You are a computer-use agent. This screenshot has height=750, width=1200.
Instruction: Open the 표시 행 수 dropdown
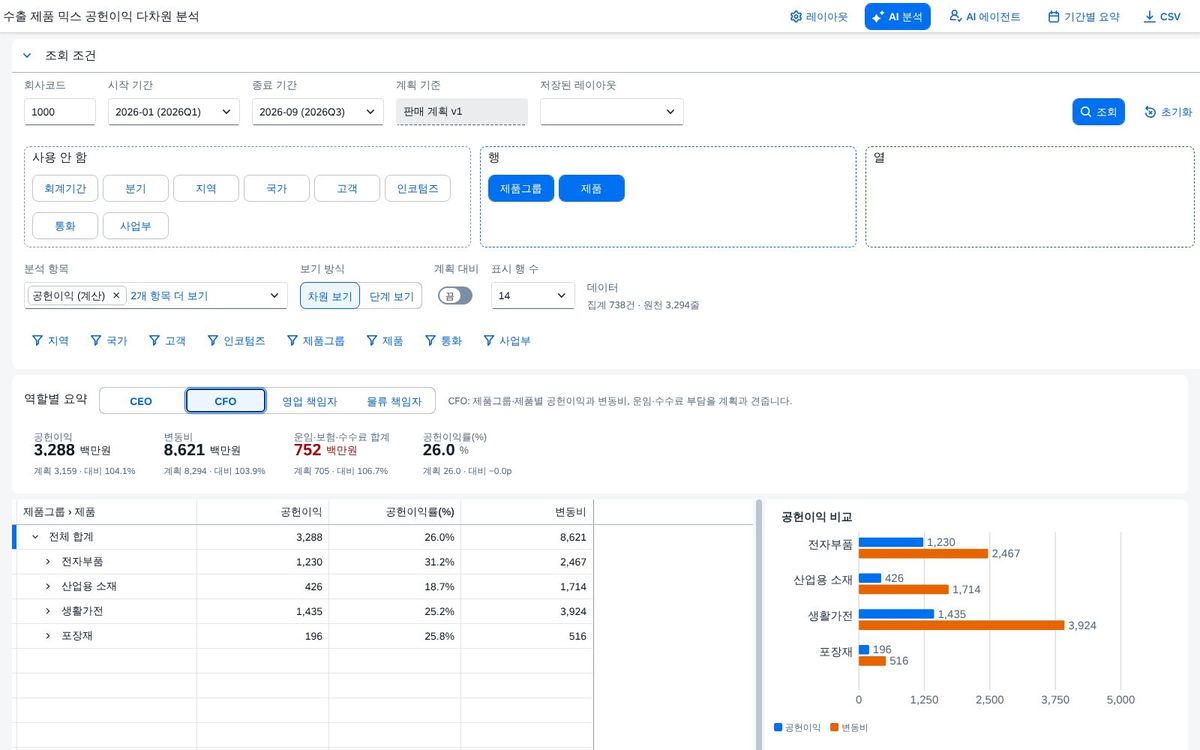click(533, 296)
